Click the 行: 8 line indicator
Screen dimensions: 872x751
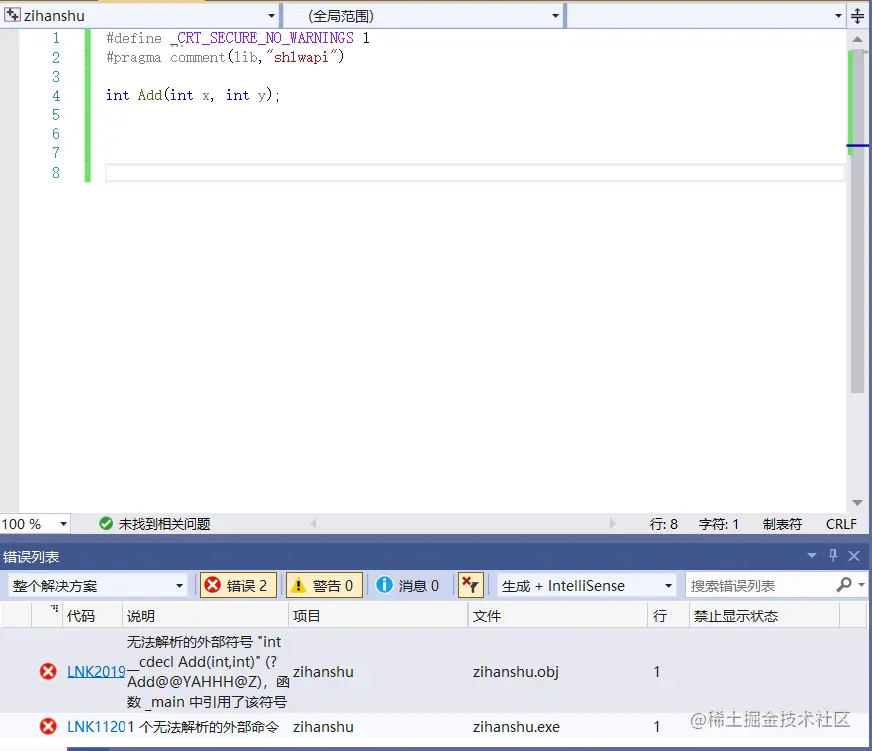pyautogui.click(x=663, y=524)
